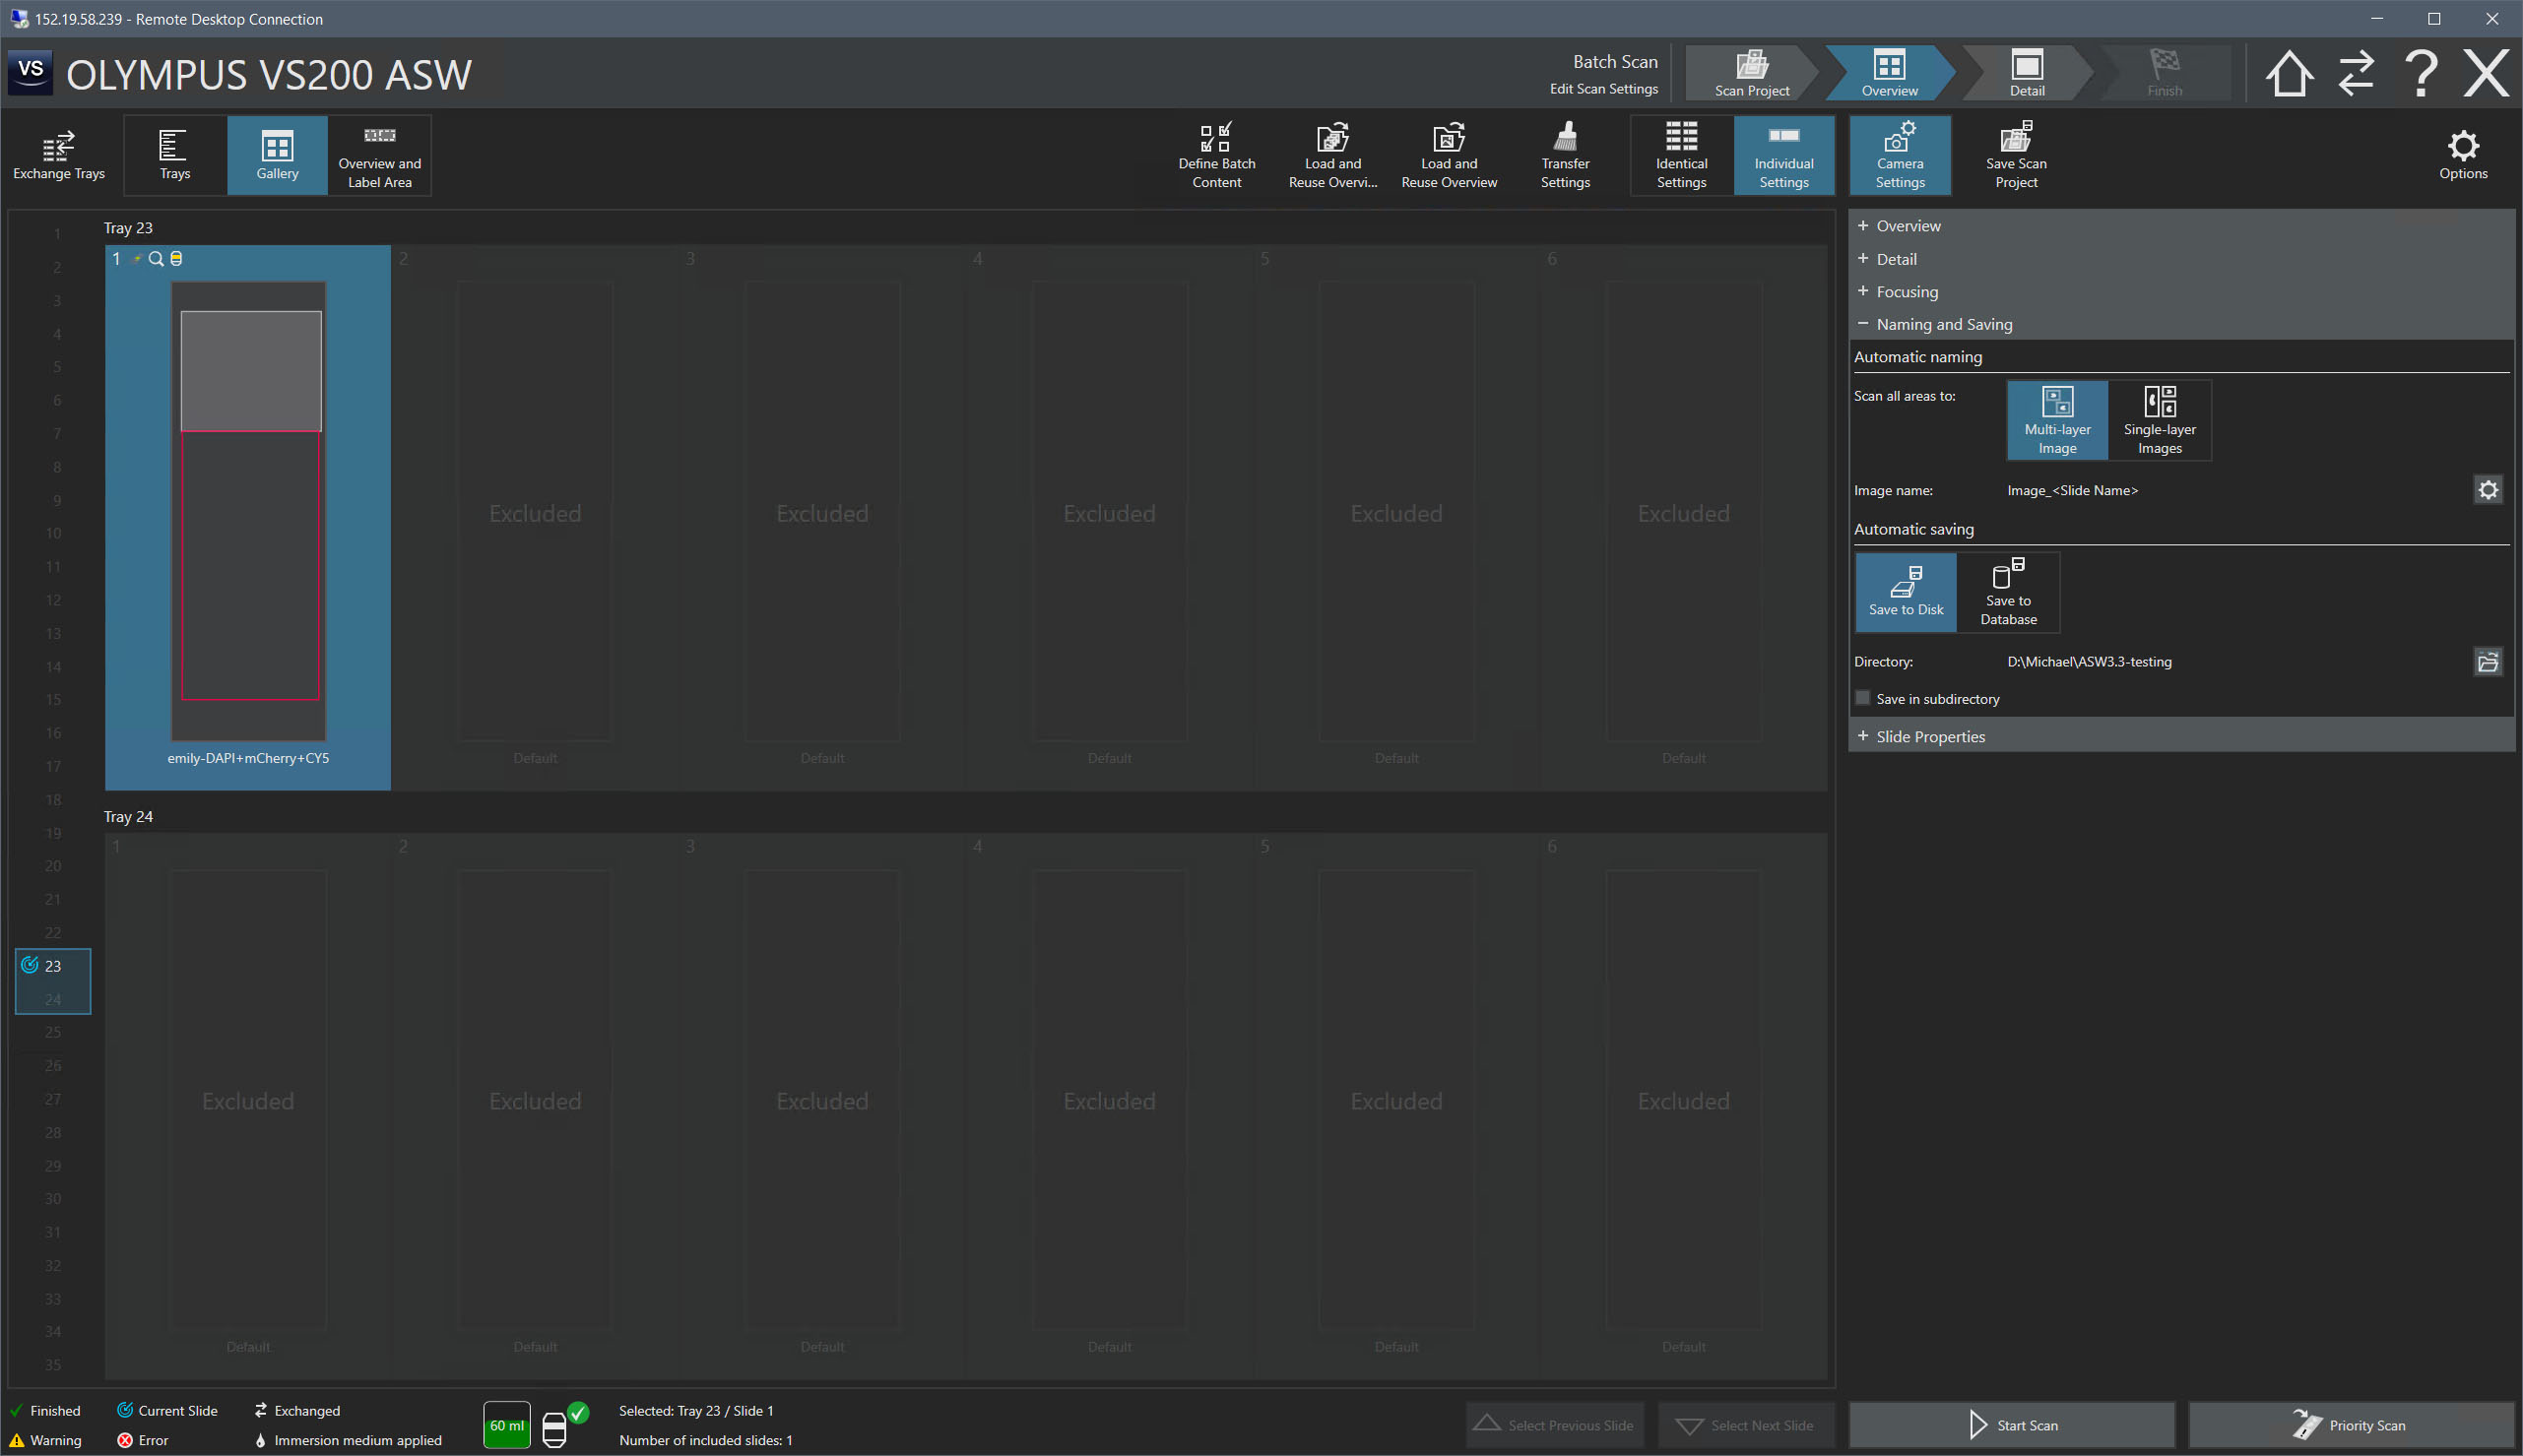Screen dimensions: 2523x1456
Task: Switch to the Trays view
Action: click(x=175, y=155)
